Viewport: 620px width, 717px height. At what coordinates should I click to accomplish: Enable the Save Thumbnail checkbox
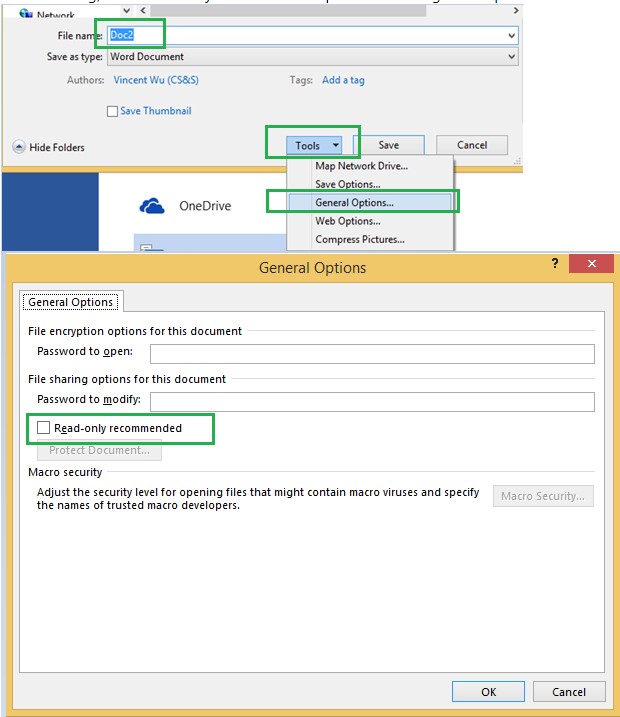point(112,111)
